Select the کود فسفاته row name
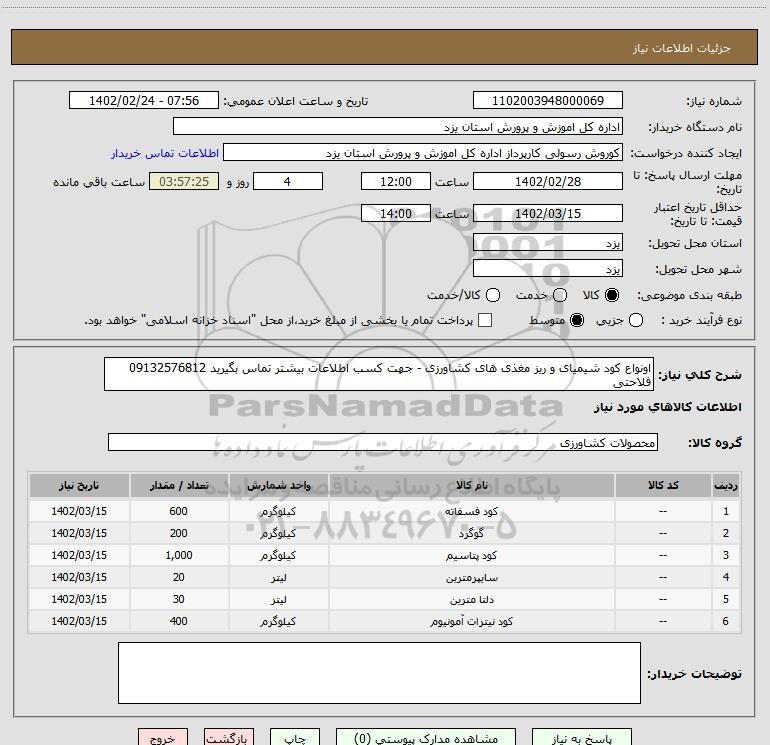The width and height of the screenshot is (770, 745). (x=471, y=511)
